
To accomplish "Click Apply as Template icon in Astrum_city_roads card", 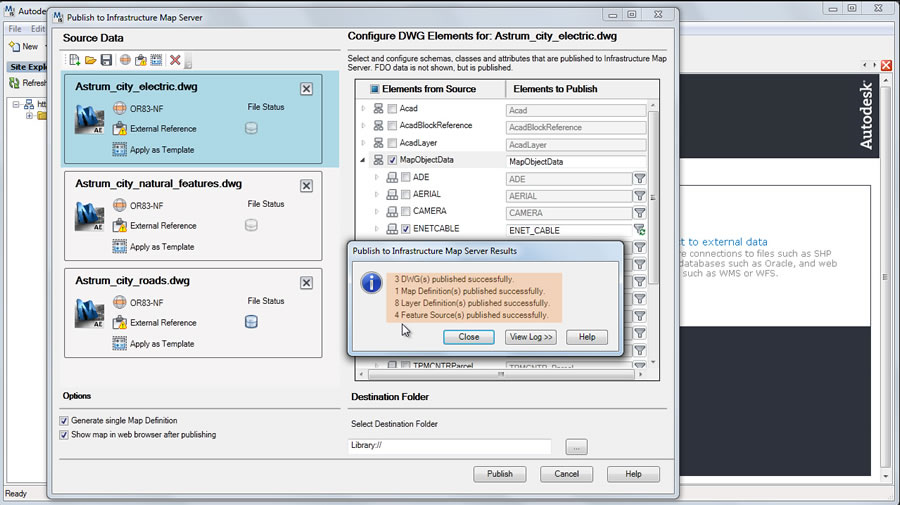I will (119, 343).
